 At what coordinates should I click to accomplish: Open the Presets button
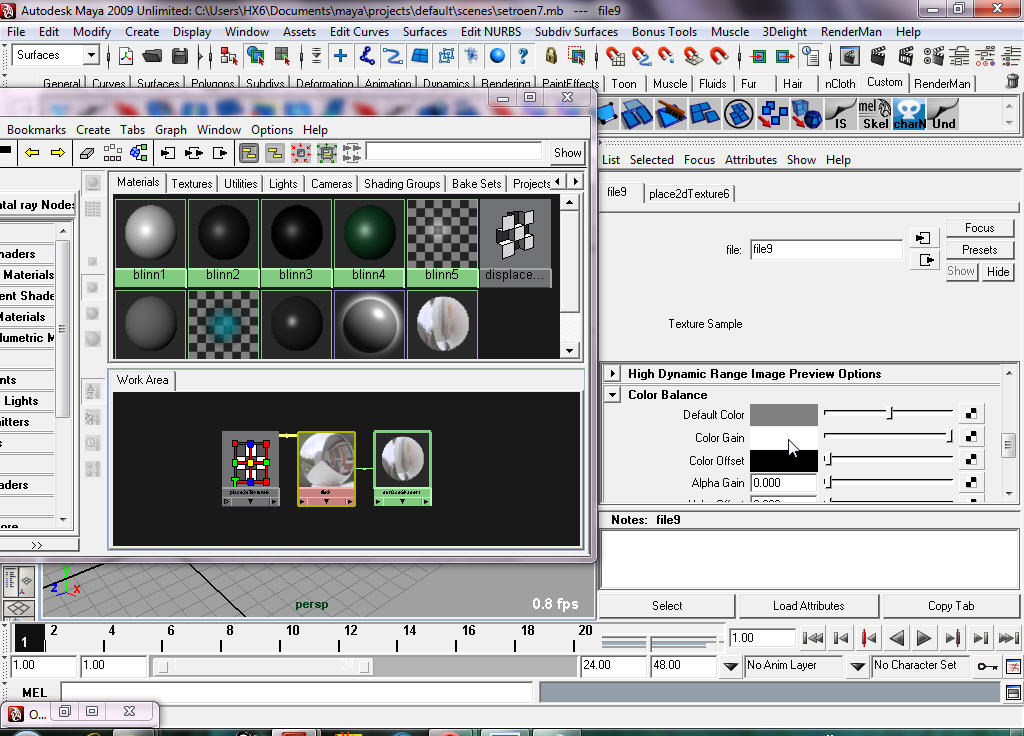click(979, 249)
